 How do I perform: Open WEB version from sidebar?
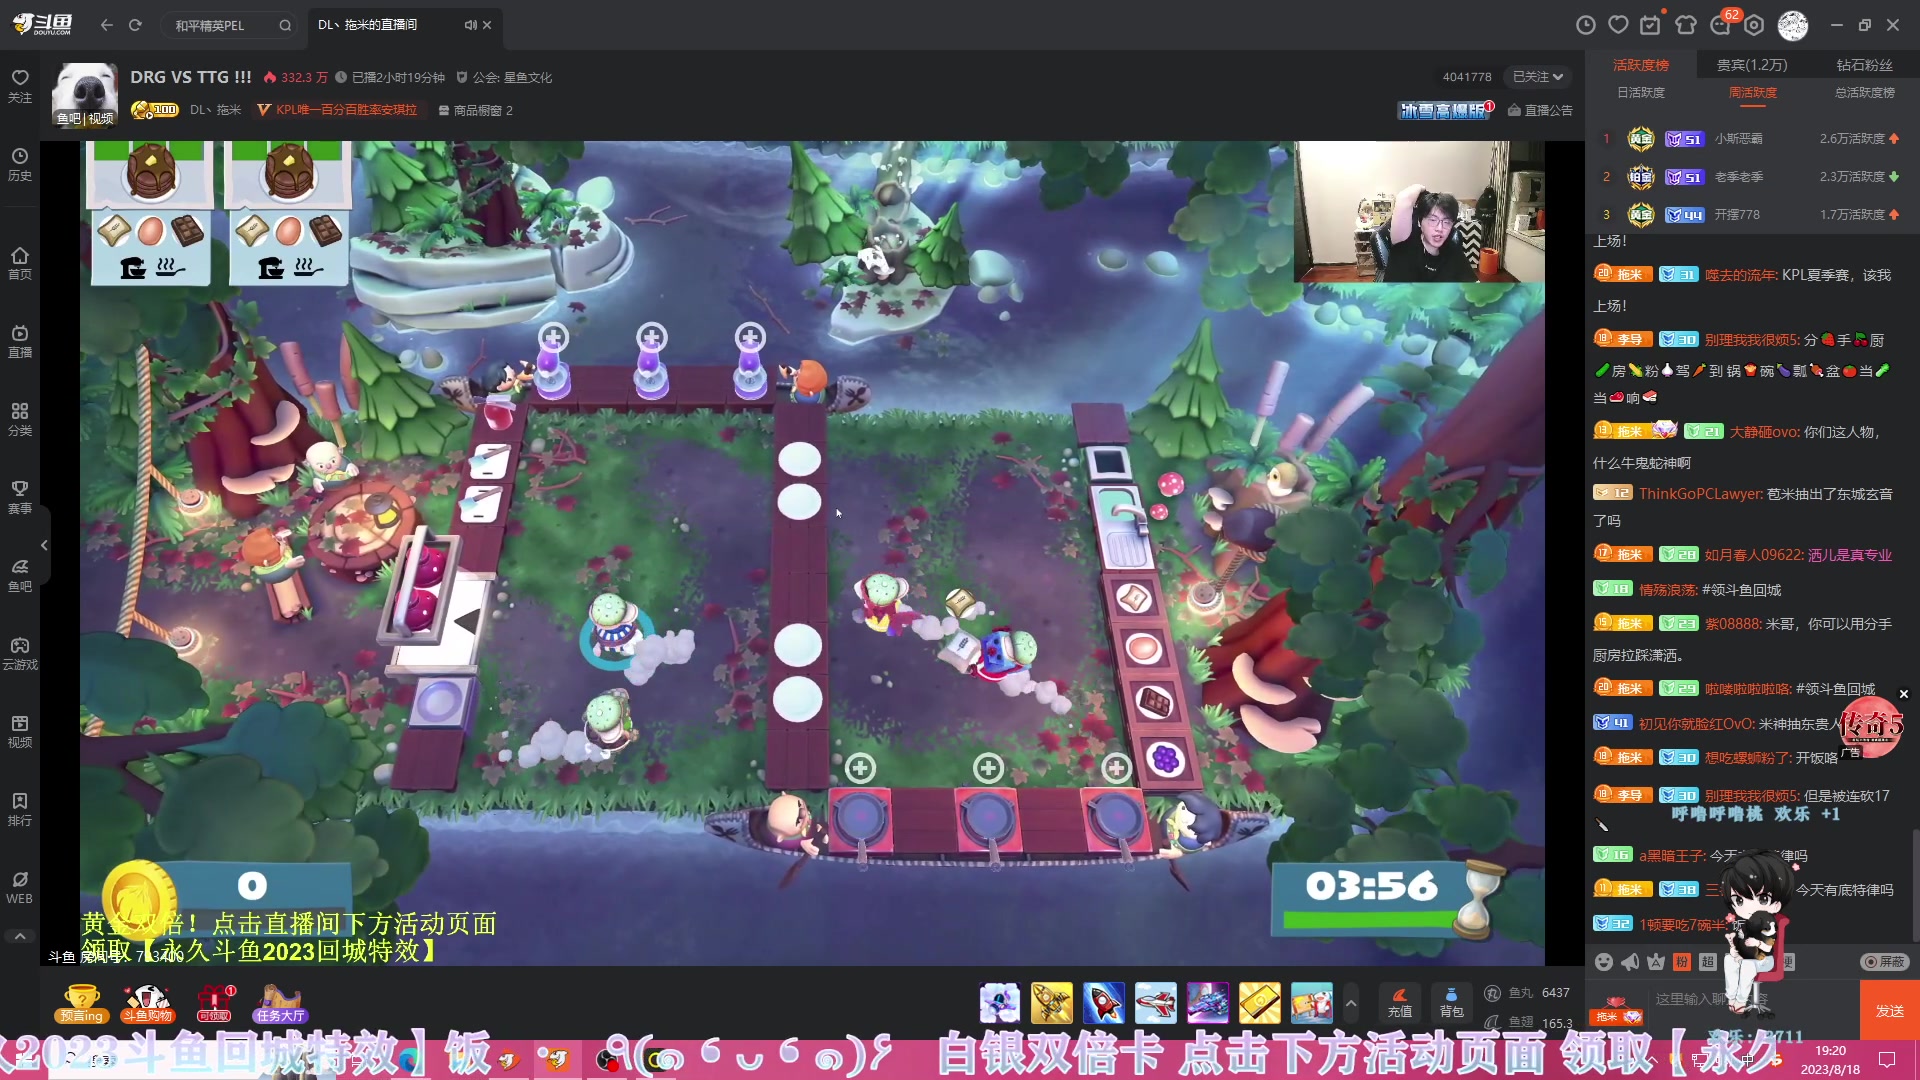pos(20,887)
